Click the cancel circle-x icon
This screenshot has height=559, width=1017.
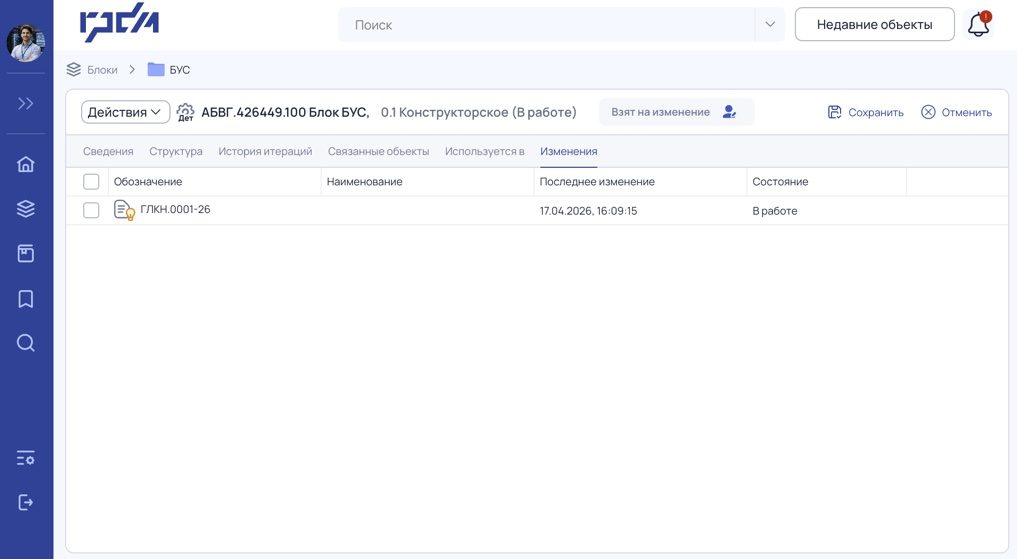(928, 112)
